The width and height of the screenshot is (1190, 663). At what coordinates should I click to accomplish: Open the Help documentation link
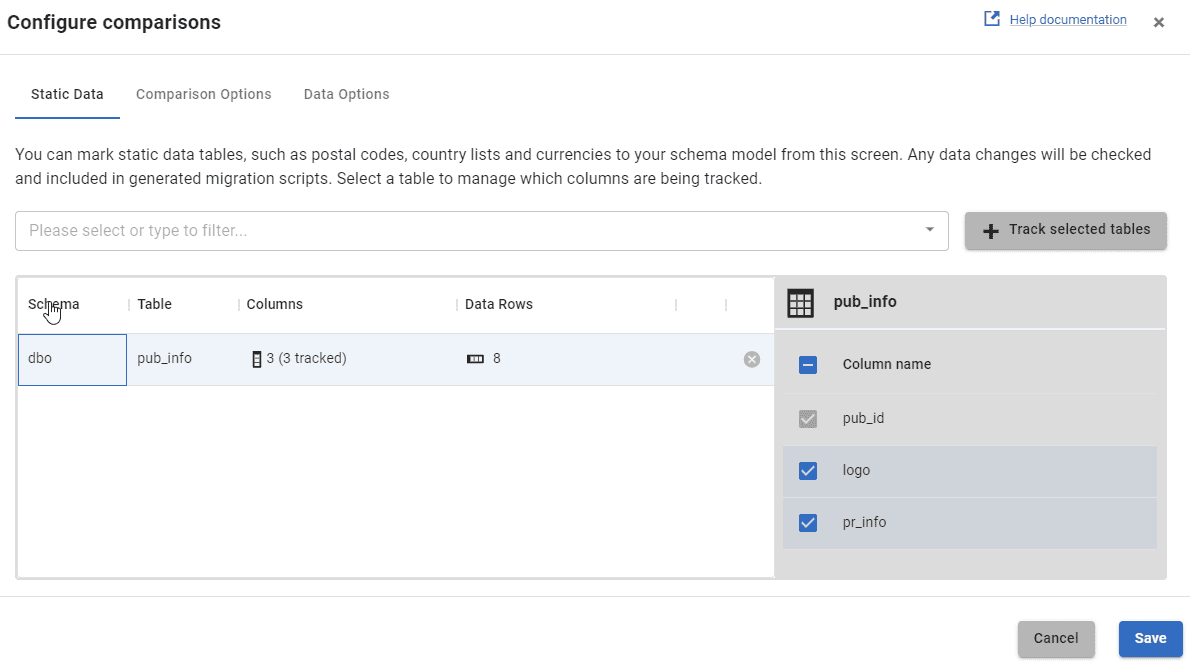coord(1068,20)
